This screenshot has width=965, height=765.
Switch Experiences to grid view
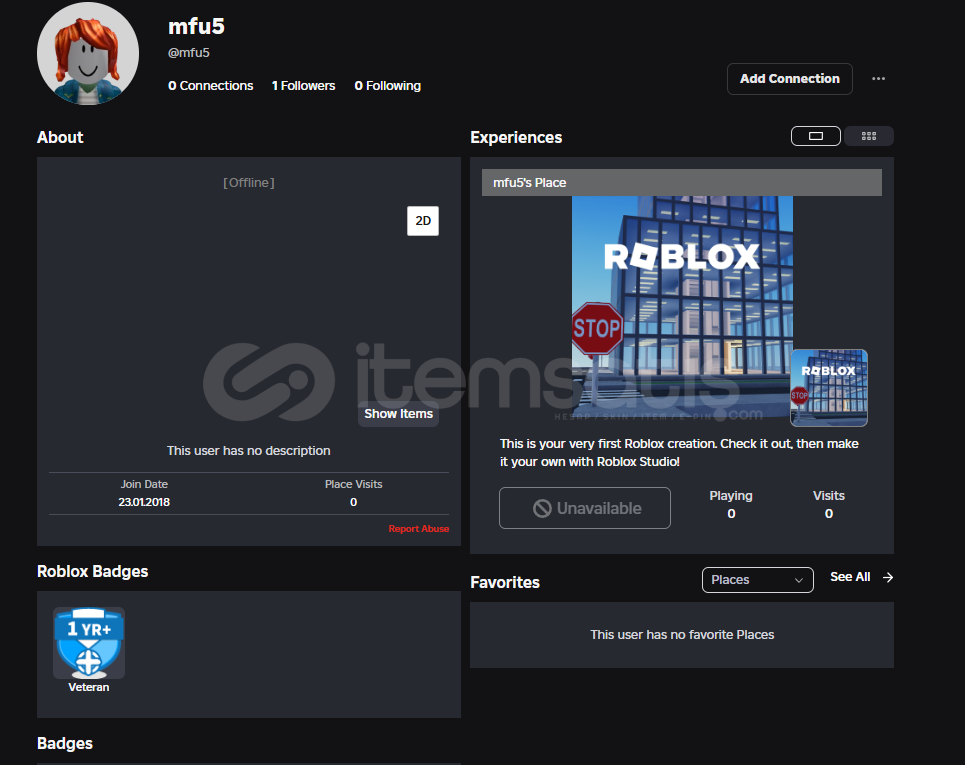(x=868, y=136)
